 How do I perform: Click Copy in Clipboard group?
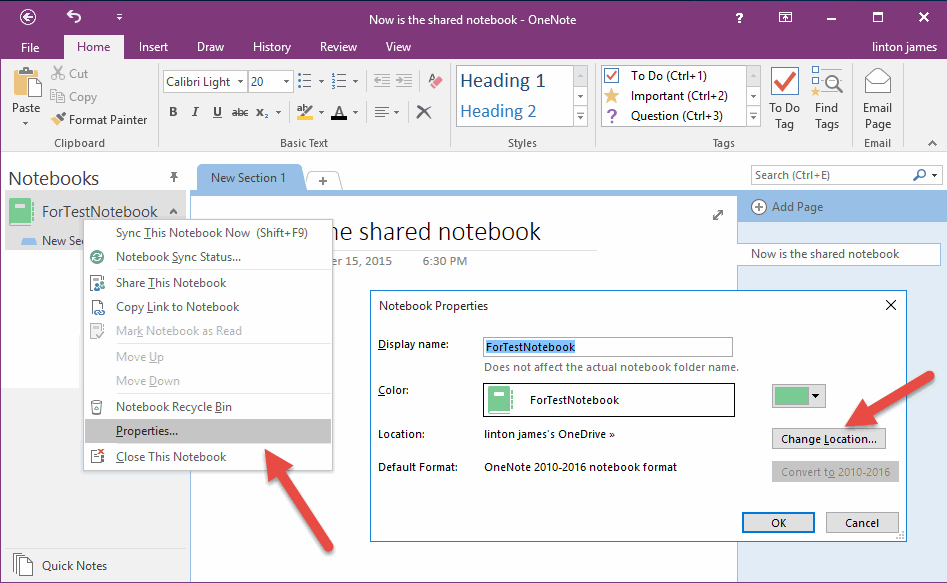click(x=73, y=97)
